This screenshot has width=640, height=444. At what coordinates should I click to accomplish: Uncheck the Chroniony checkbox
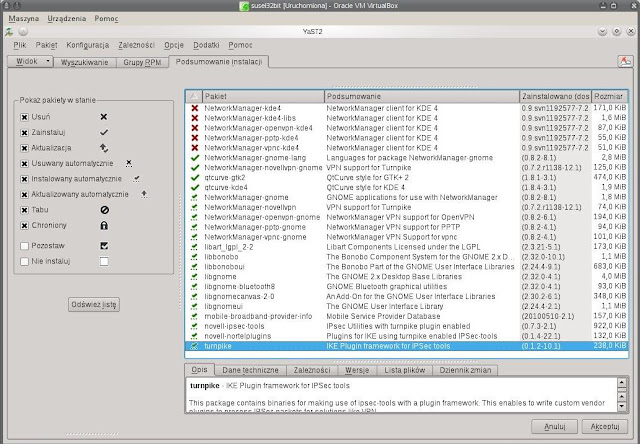[24, 226]
